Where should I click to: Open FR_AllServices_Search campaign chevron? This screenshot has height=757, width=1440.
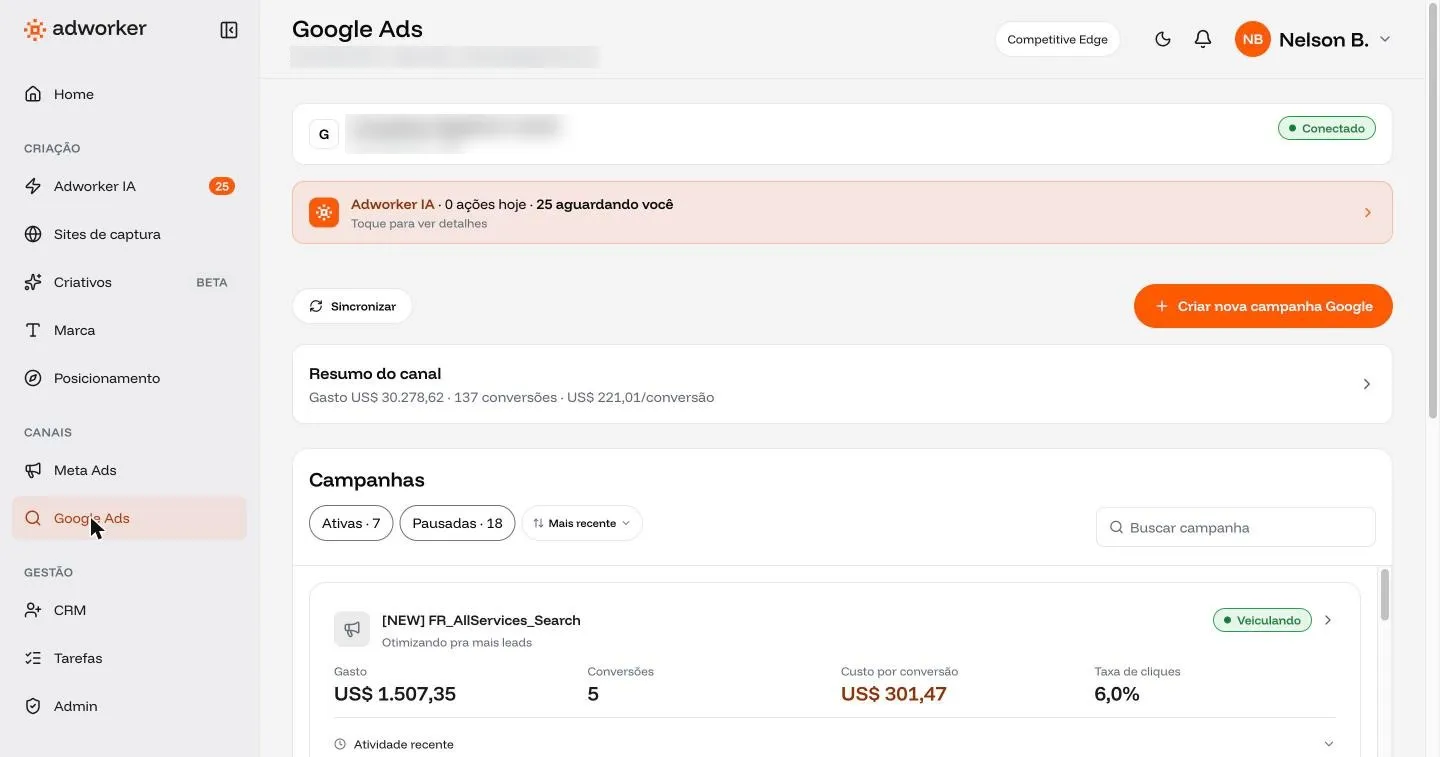tap(1328, 620)
